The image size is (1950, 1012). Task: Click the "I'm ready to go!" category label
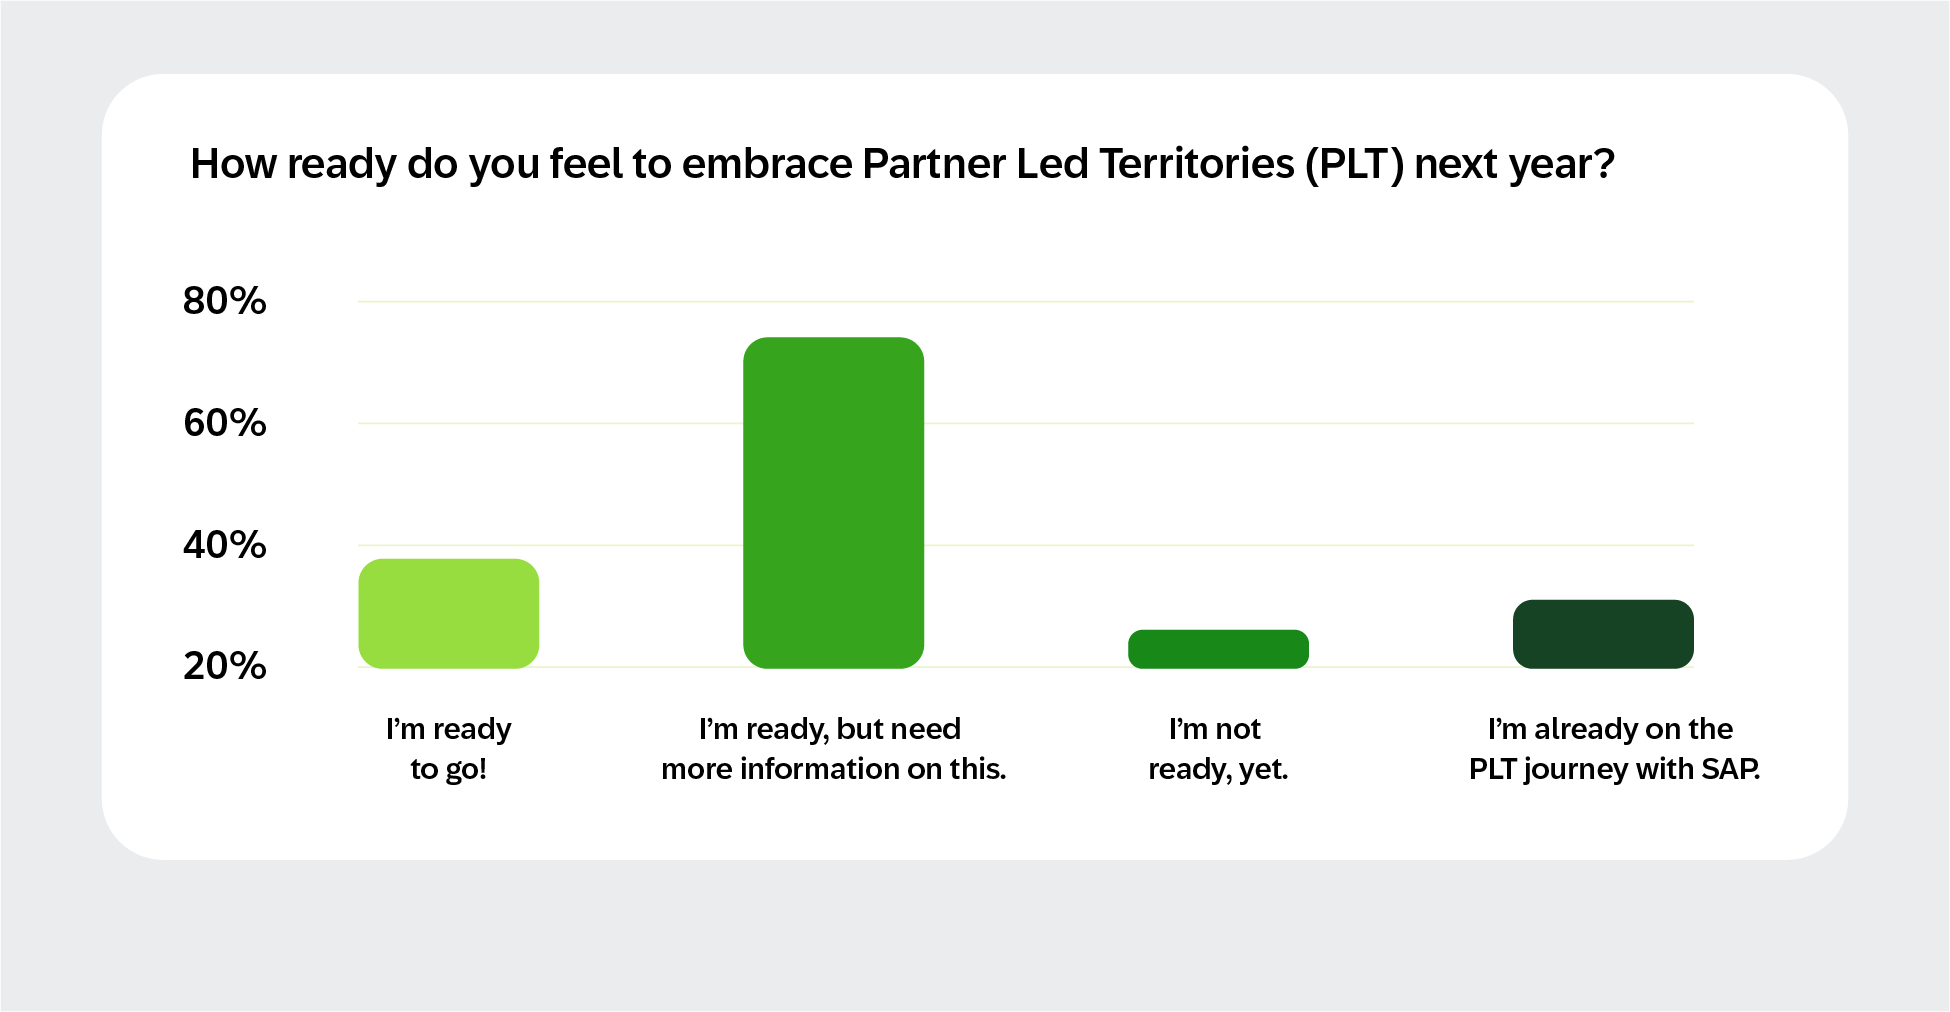point(448,748)
